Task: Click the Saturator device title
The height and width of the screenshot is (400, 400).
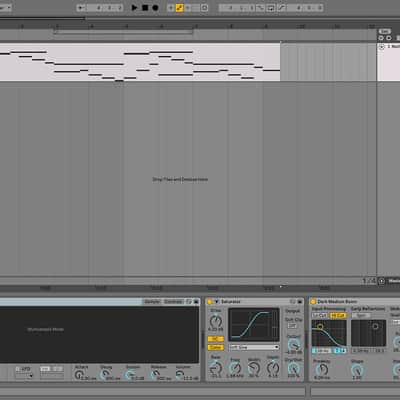Action: 231,302
